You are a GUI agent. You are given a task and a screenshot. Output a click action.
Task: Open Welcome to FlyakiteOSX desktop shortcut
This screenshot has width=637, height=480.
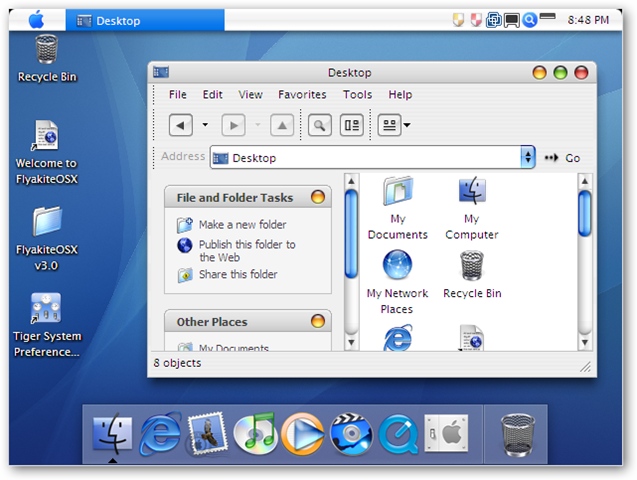[x=46, y=152]
